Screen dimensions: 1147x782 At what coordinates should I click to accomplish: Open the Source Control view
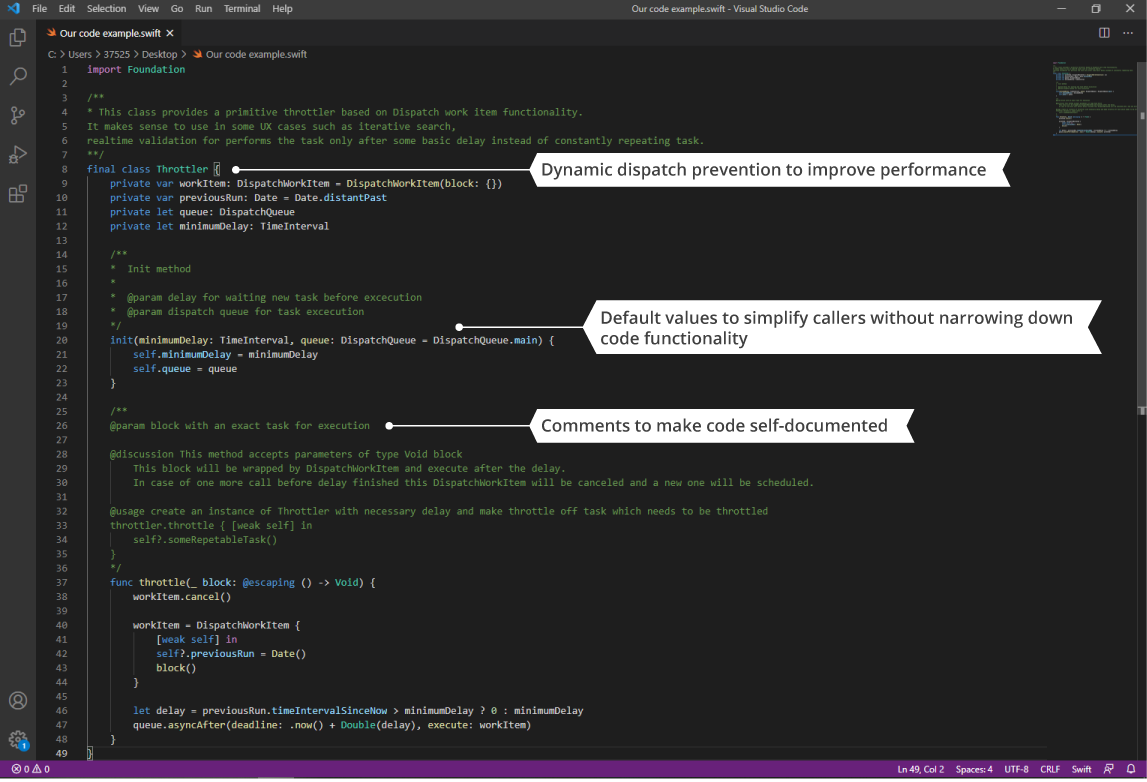click(x=17, y=115)
